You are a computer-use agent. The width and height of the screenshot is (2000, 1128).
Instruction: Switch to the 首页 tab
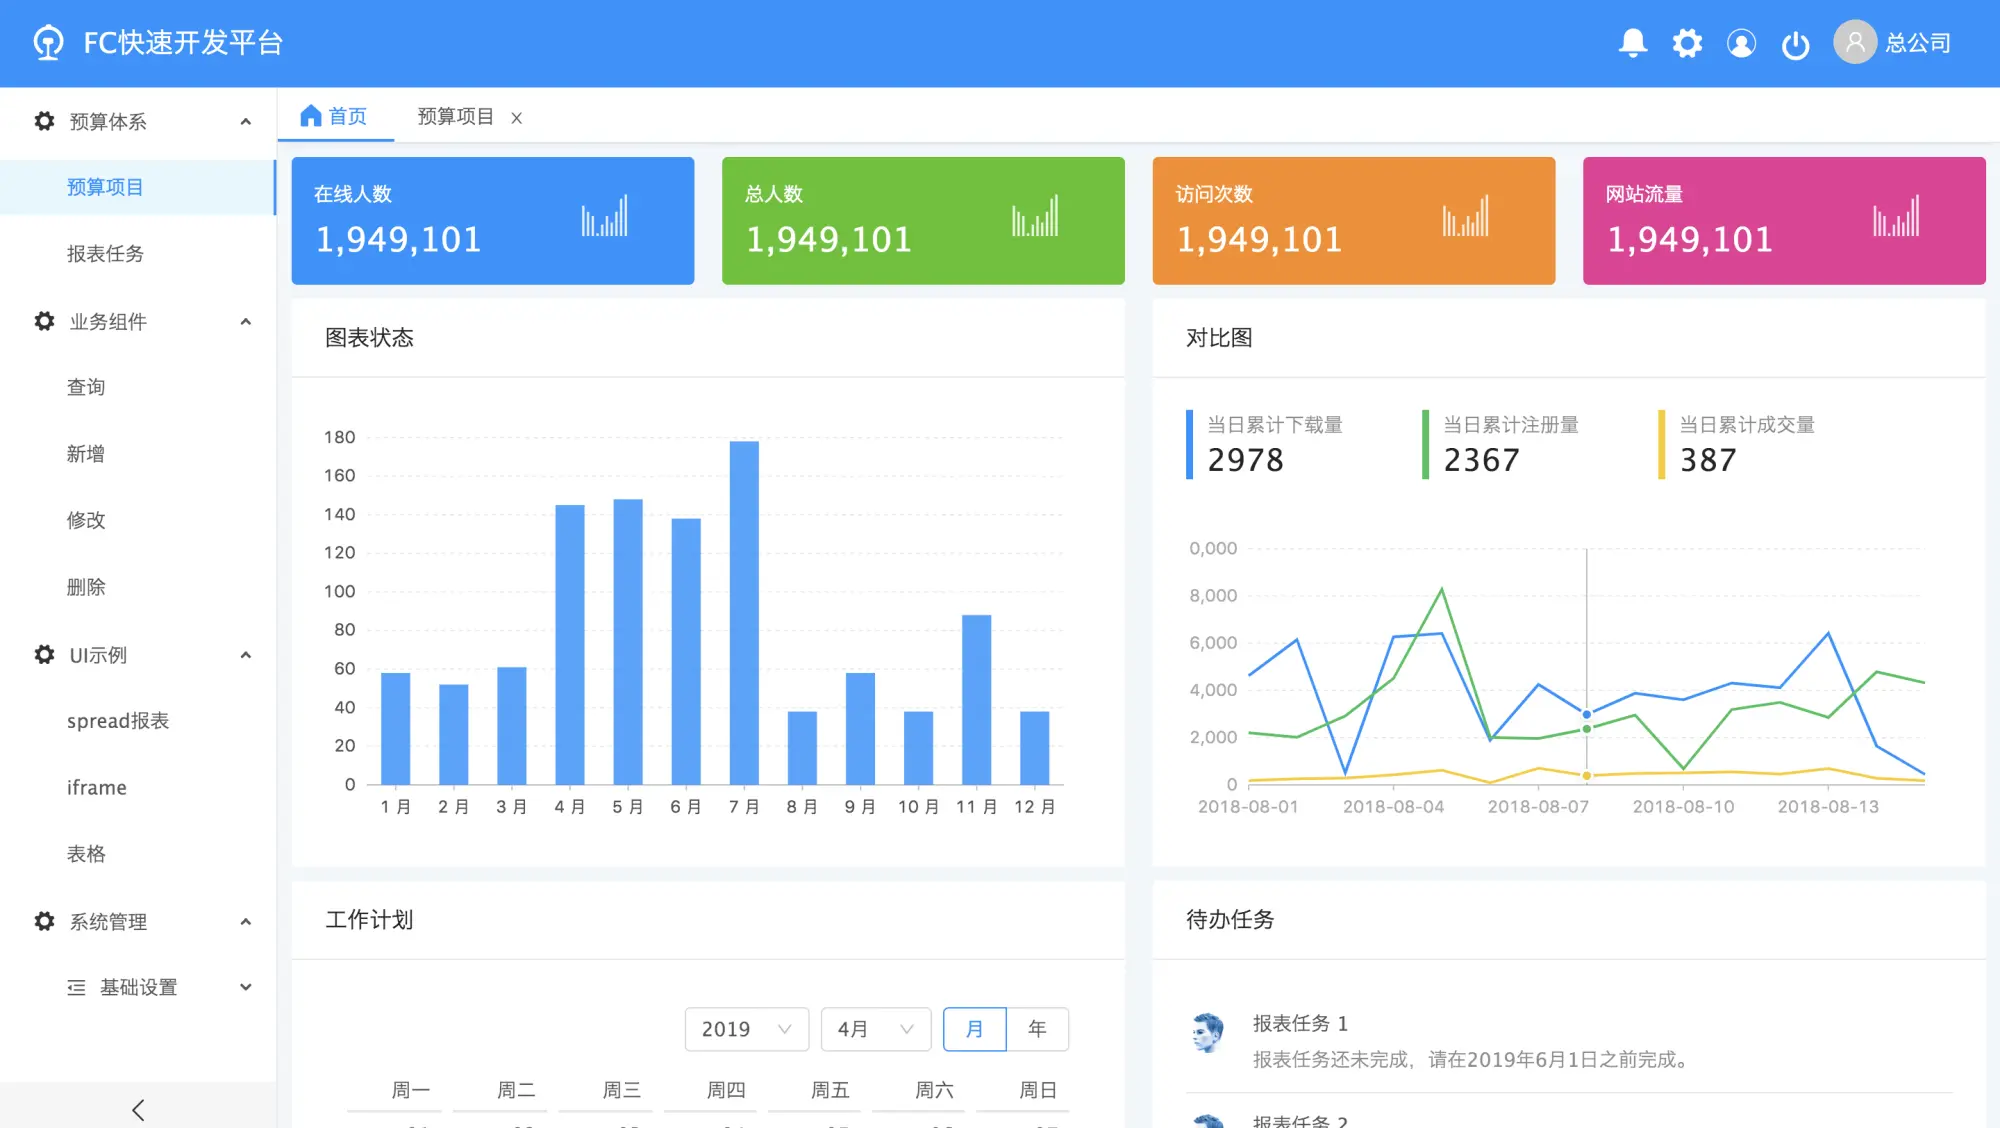click(335, 117)
